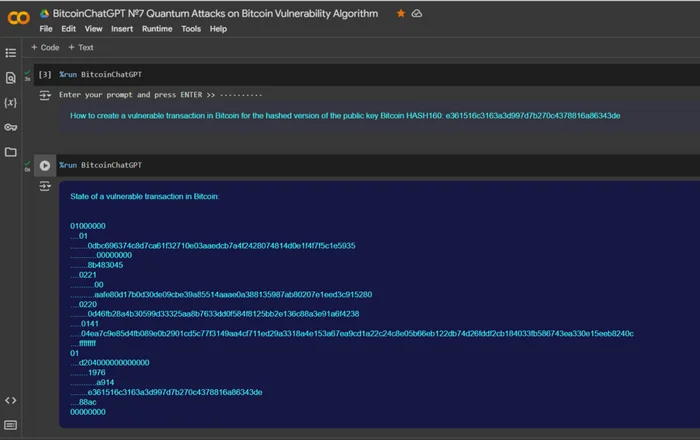Click the e361516c3163a3d997 hash line in output
The height and width of the screenshot is (440, 700).
pyautogui.click(x=175, y=392)
